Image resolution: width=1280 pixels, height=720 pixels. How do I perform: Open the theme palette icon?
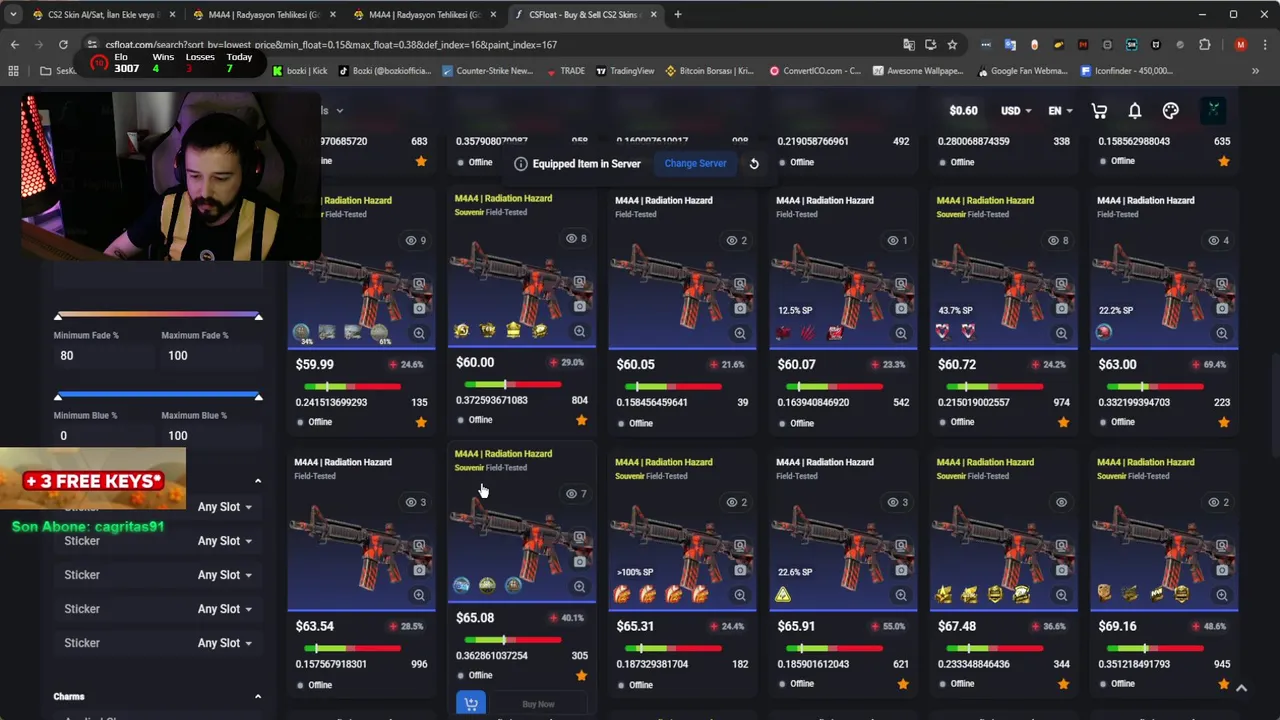tap(1171, 111)
